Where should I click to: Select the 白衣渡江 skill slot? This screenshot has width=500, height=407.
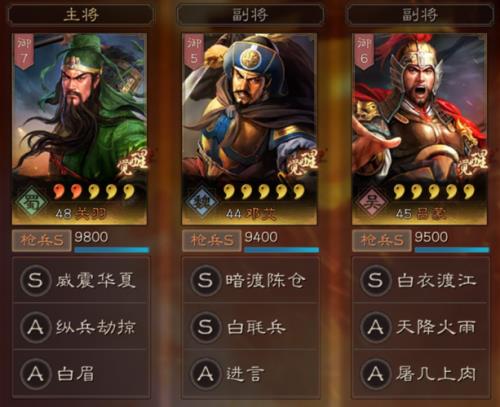421,280
